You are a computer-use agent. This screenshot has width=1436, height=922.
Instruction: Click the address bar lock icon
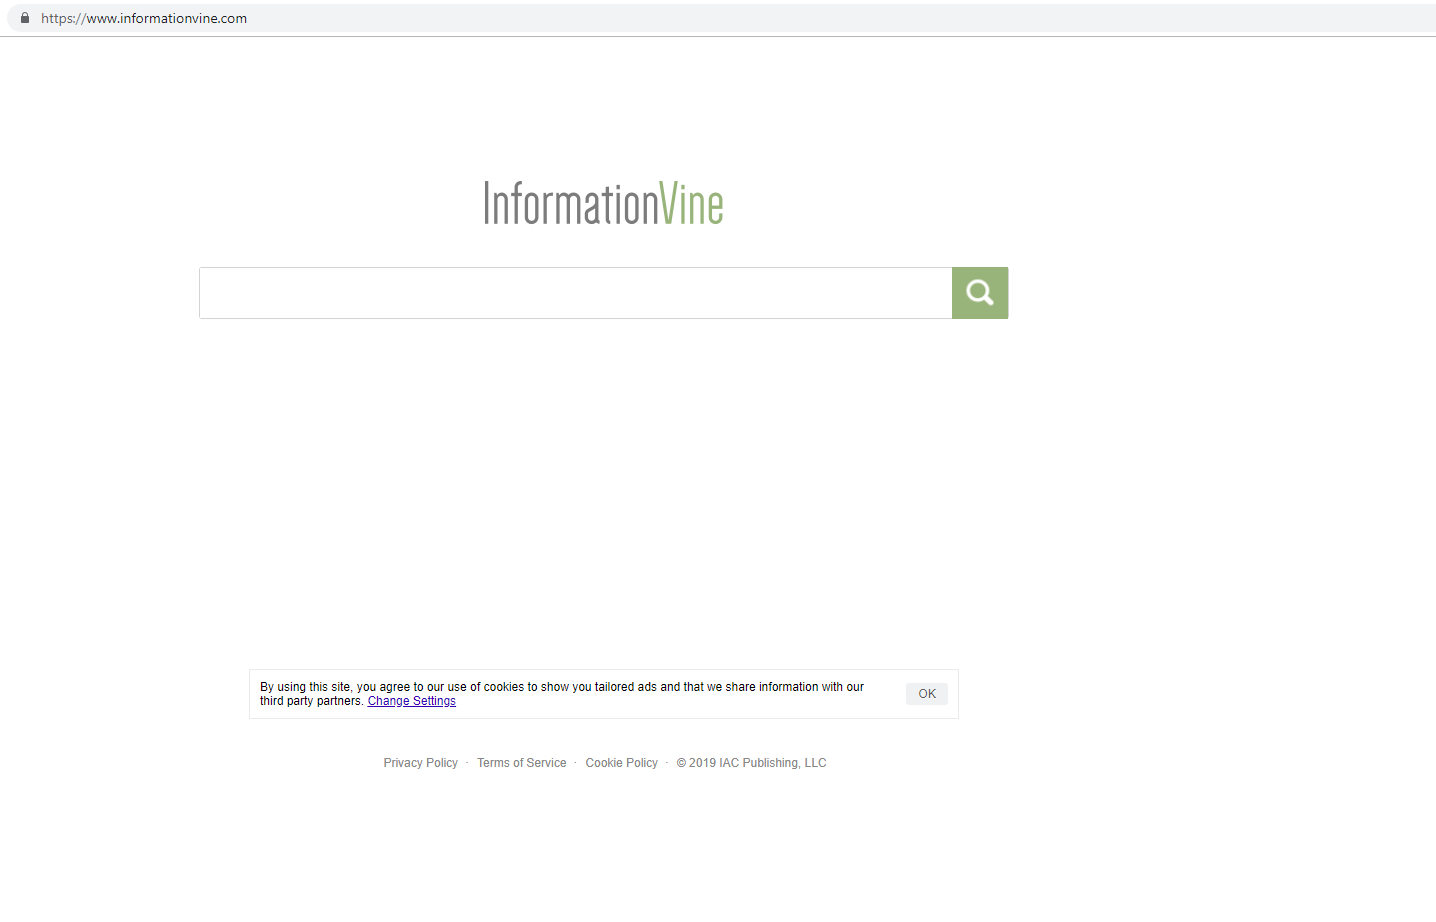click(25, 18)
